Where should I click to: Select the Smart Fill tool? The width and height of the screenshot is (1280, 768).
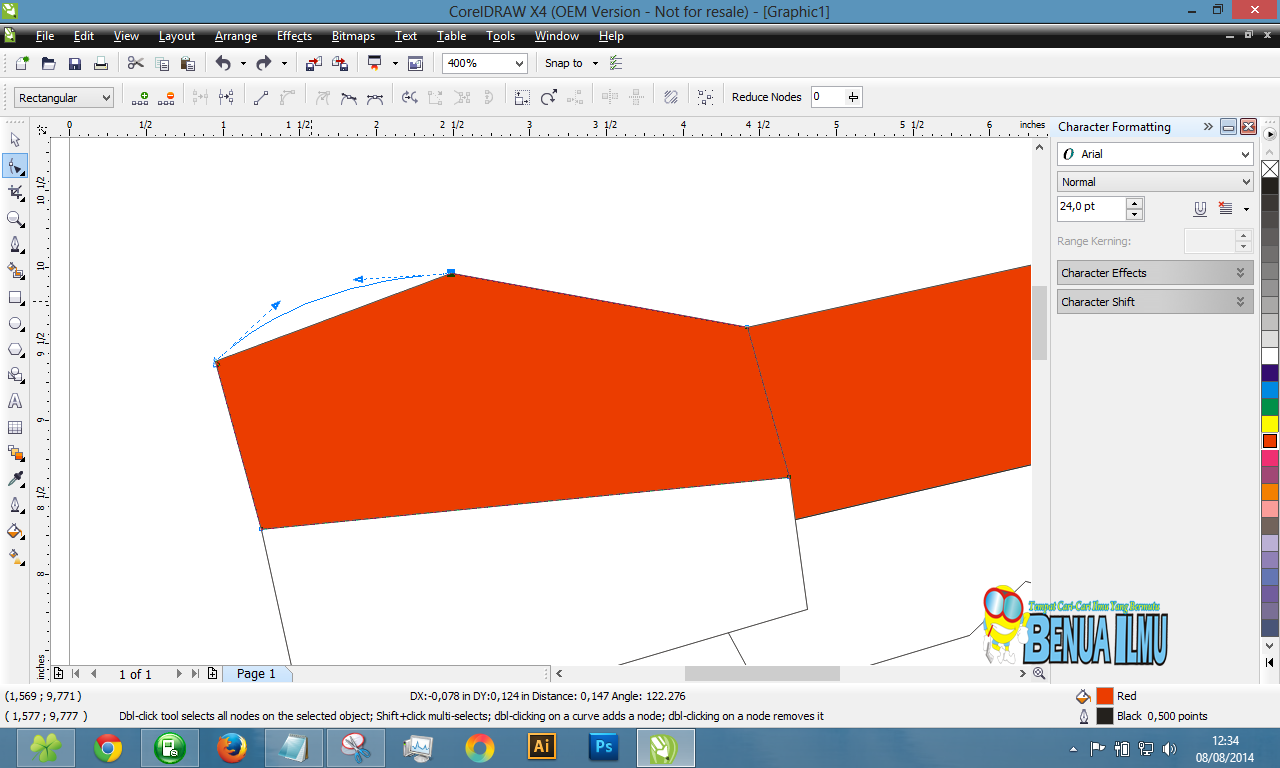[x=15, y=270]
